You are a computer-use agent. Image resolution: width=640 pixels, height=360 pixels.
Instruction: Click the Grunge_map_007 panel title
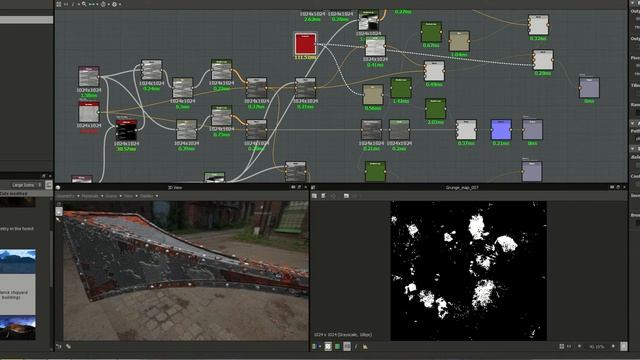(x=462, y=188)
